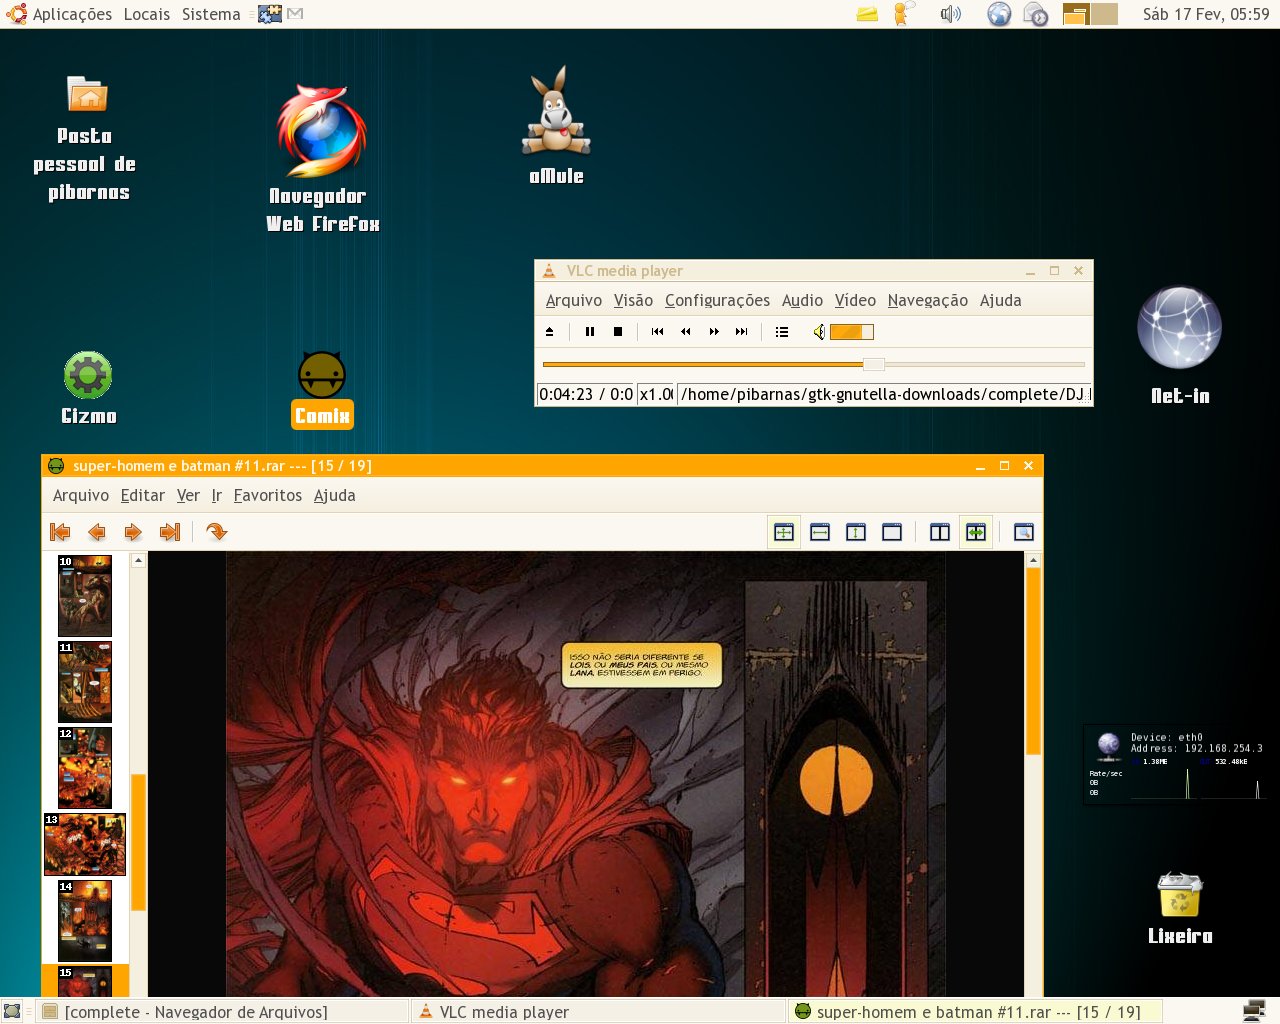The width and height of the screenshot is (1280, 1024).
Task: Enable fit height mode in Comix
Action: click(x=856, y=532)
